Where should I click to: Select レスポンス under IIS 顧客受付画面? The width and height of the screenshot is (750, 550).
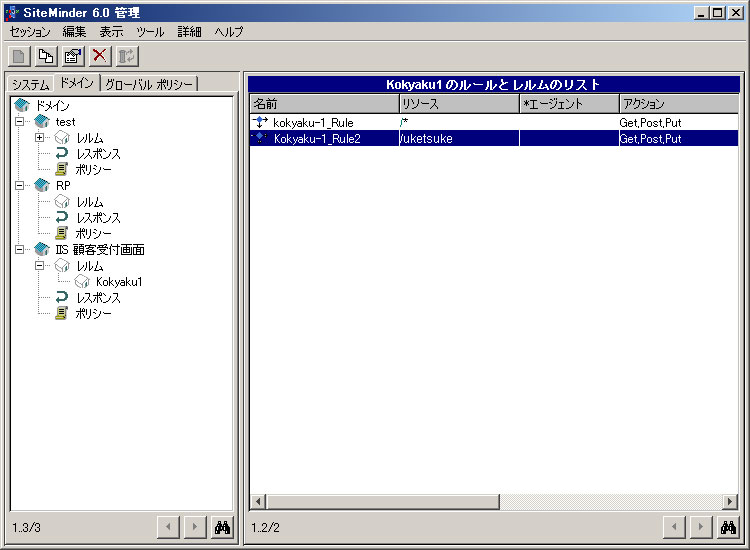99,297
